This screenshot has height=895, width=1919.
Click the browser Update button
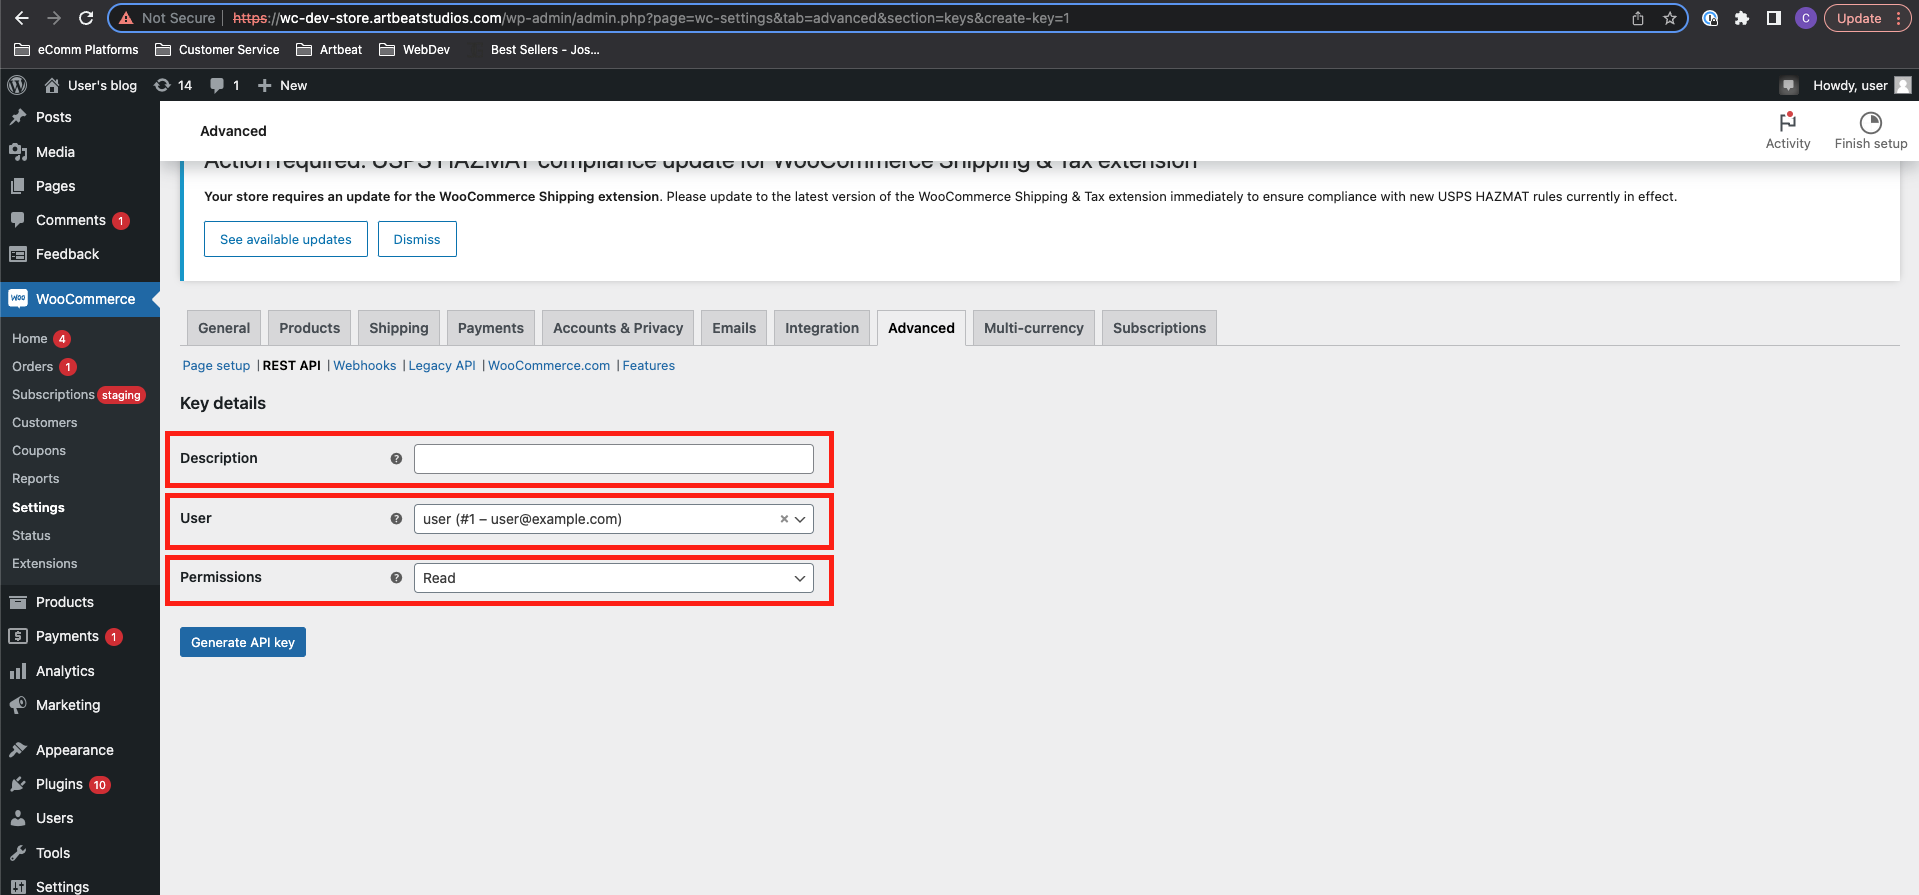[x=1868, y=18]
